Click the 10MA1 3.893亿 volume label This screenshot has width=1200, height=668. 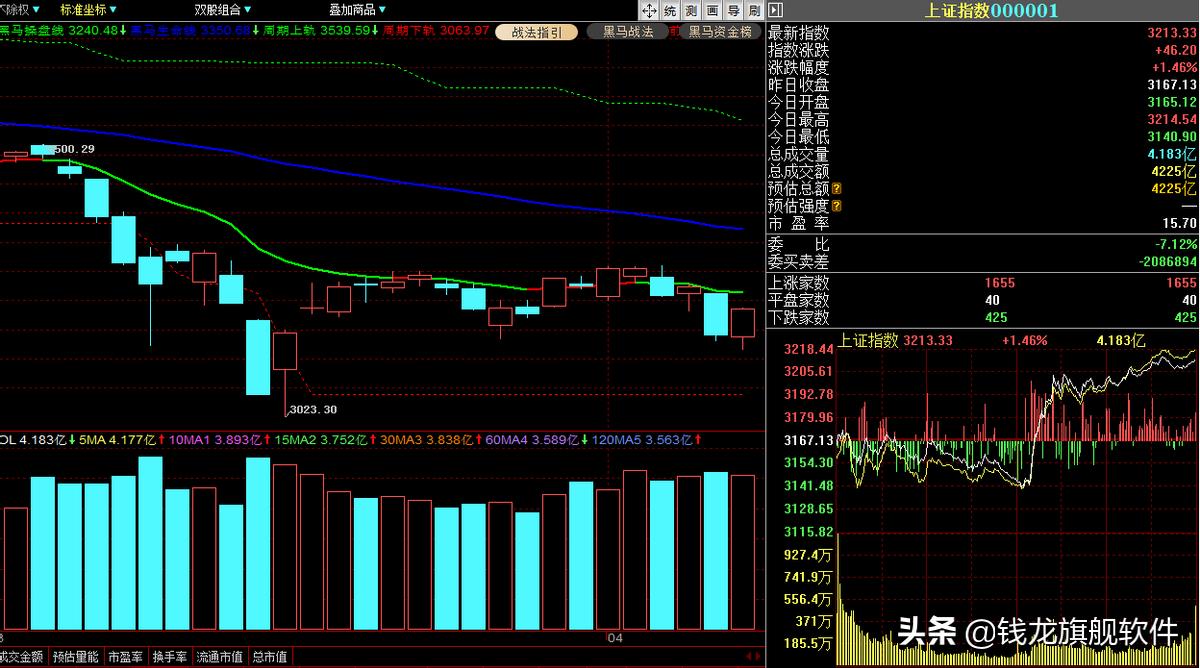(218, 439)
